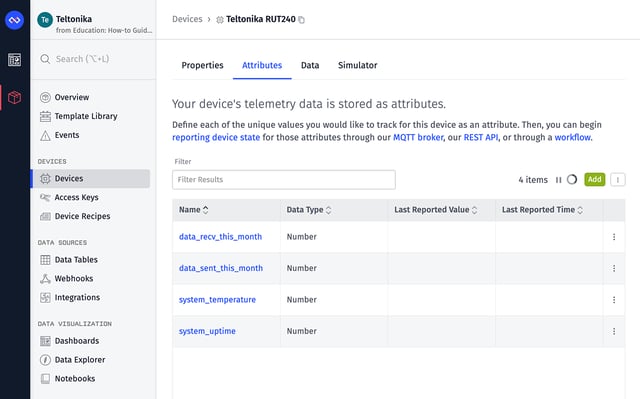
Task: Click the search magnifier icon
Action: tap(45, 59)
